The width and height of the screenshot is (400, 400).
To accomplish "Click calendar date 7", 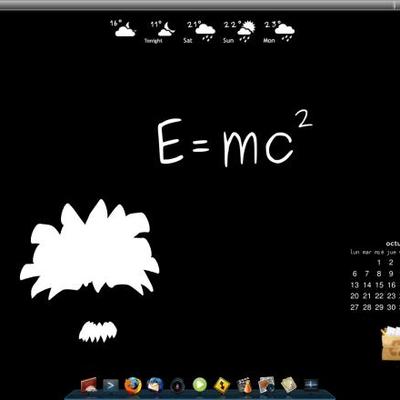I will pos(367,274).
